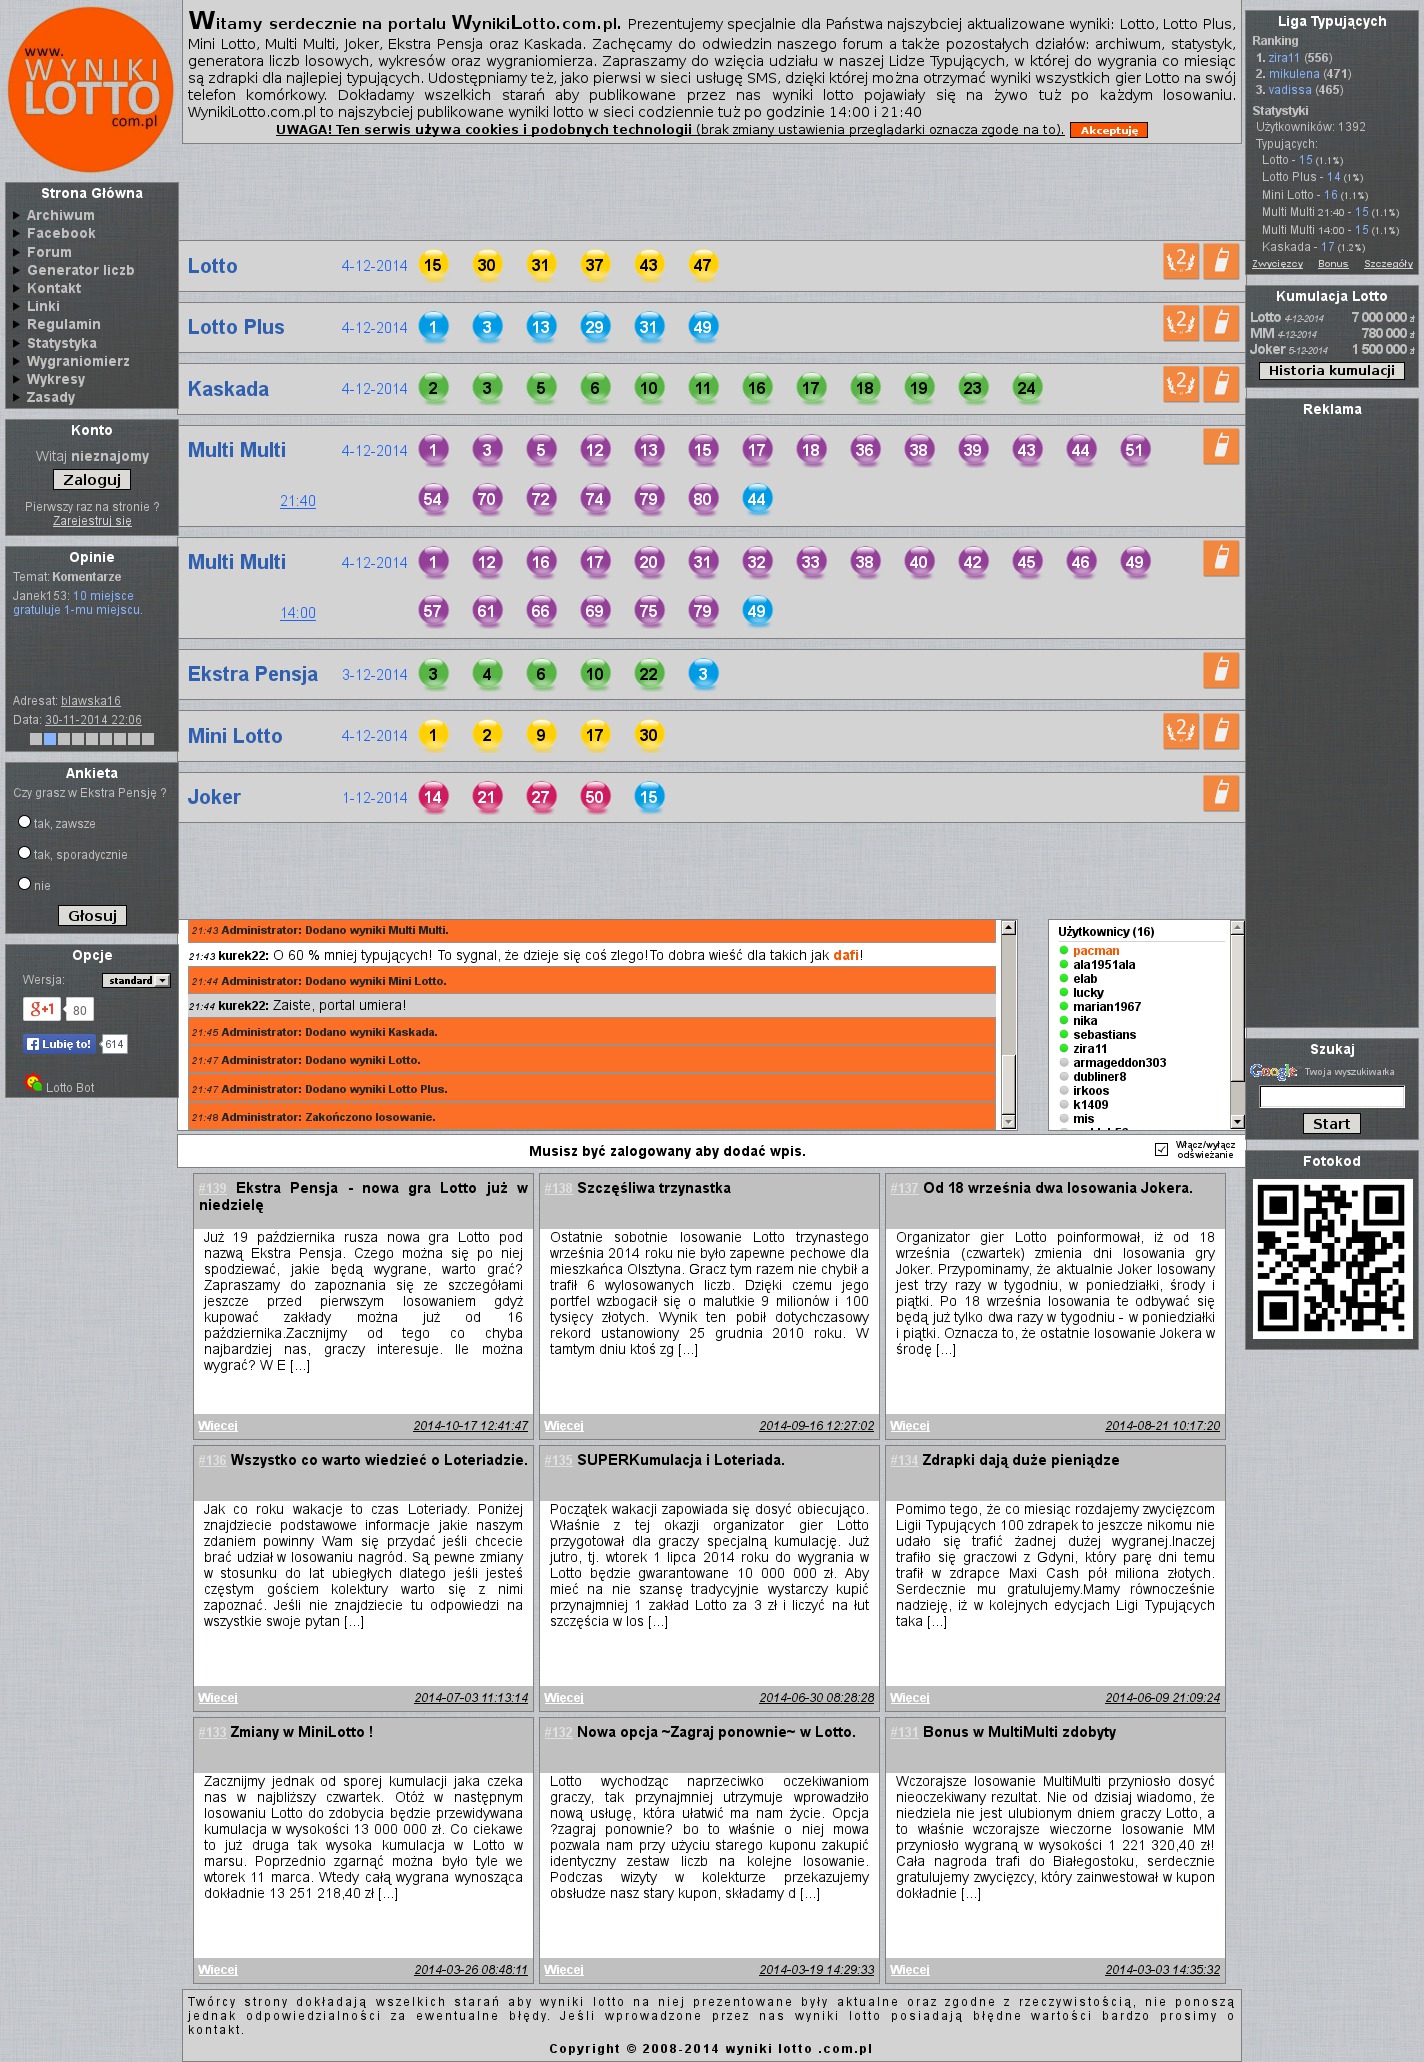Go to Generator liczb menu item

pyautogui.click(x=80, y=270)
